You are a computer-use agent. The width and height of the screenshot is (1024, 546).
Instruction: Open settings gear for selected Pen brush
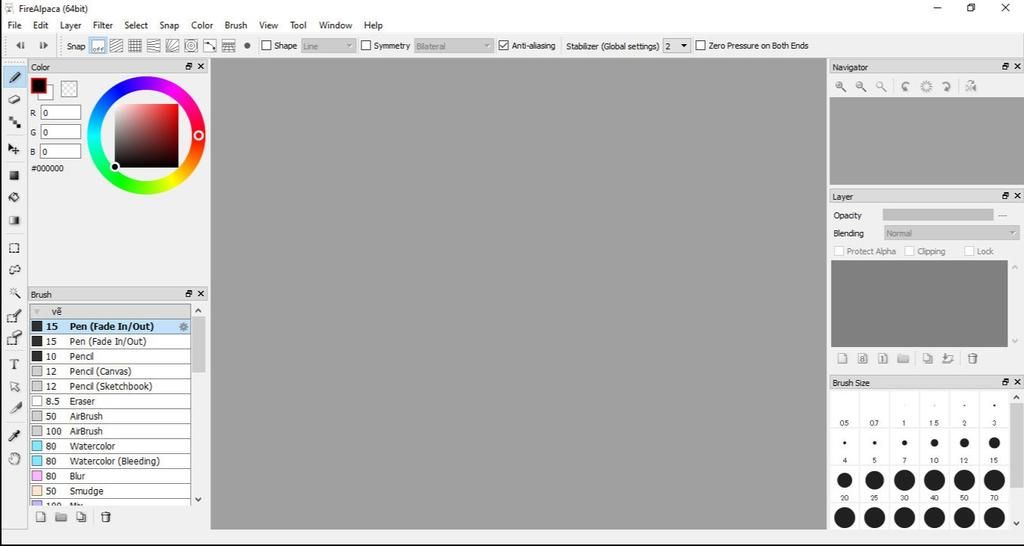(184, 327)
